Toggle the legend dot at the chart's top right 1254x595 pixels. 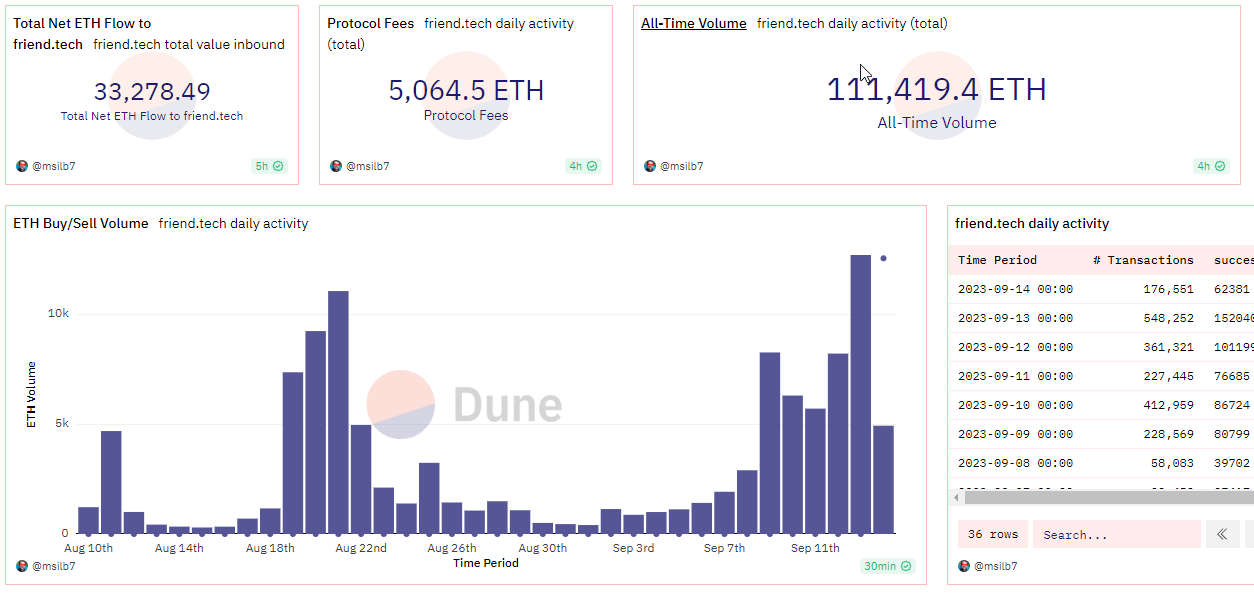(x=883, y=258)
